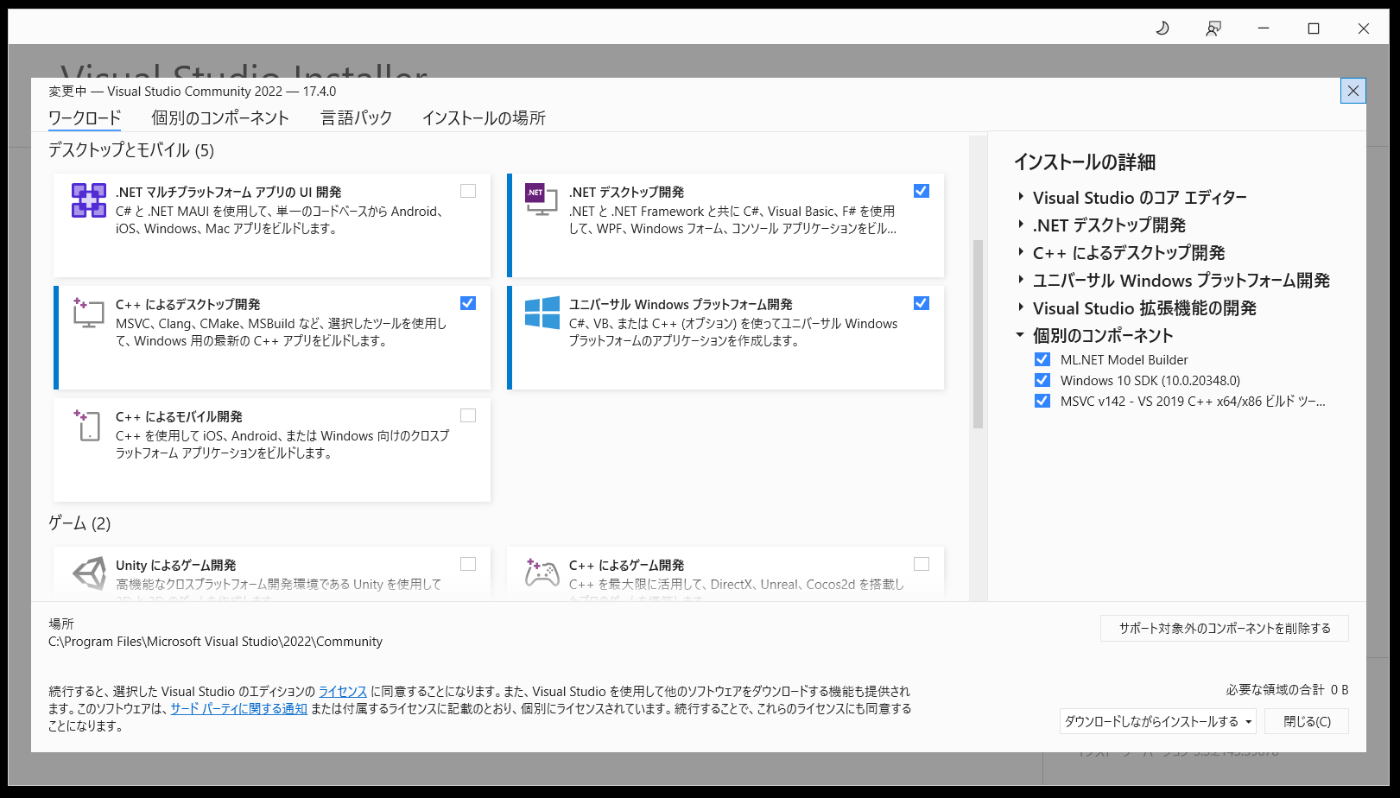This screenshot has width=1400, height=798.
Task: Click the Windows logo of ユニバーサル Windows プラットフォーム開発
Action: (542, 313)
